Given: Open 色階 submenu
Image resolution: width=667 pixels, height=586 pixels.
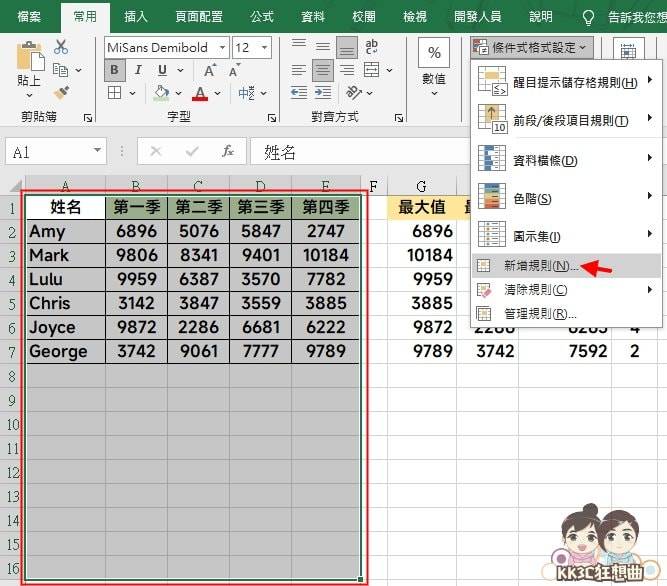Looking at the screenshot, I should click(x=566, y=197).
